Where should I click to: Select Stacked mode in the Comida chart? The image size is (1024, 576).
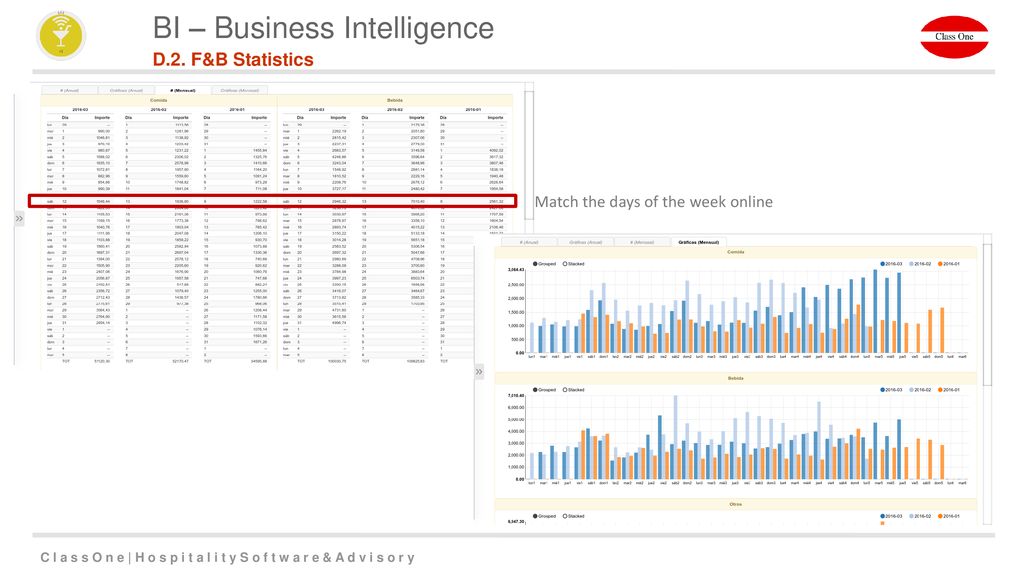pos(573,264)
